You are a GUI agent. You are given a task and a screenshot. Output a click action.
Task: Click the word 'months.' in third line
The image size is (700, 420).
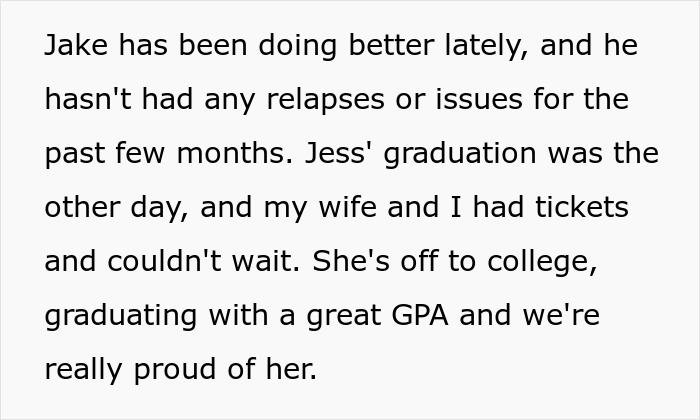point(235,154)
